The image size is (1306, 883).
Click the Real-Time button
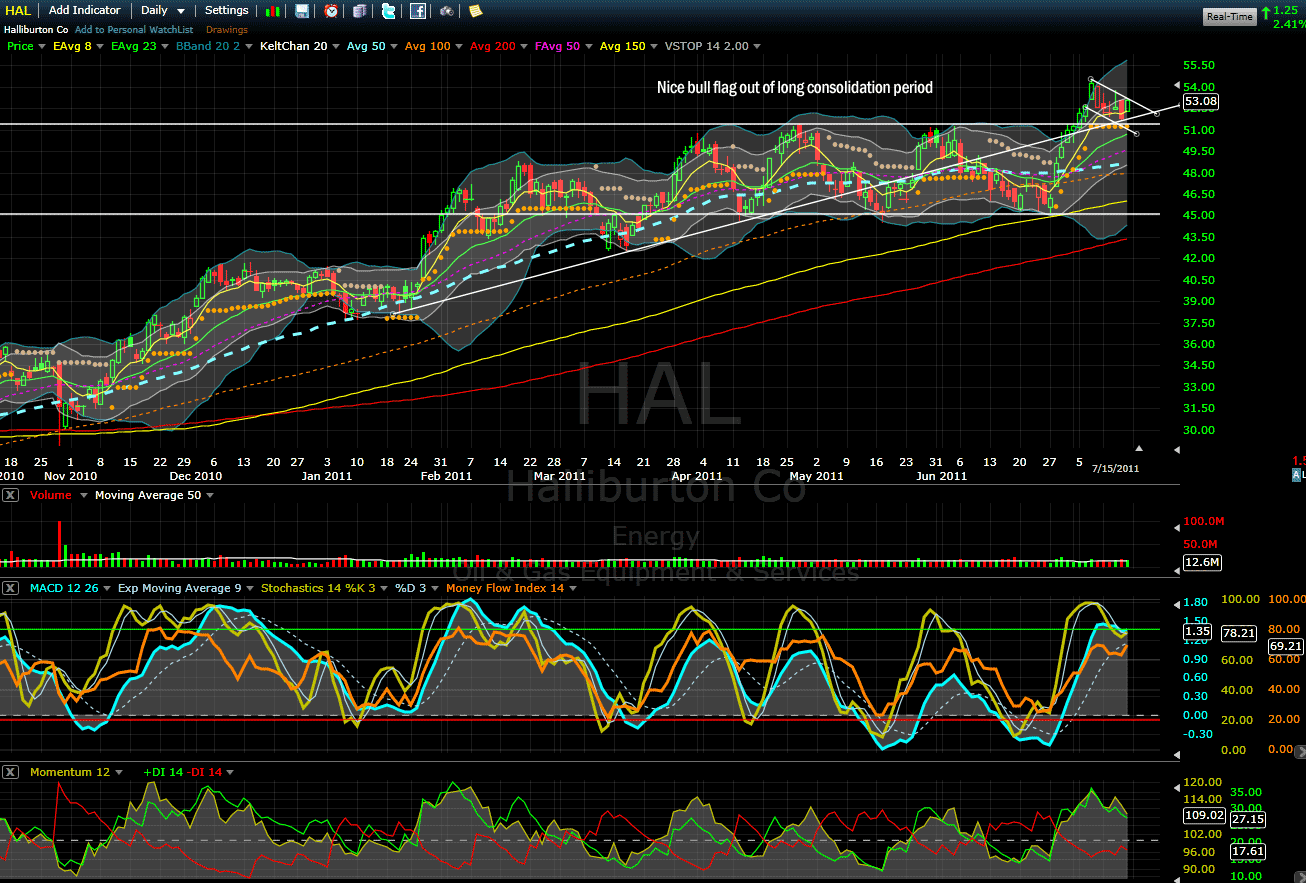click(x=1229, y=16)
